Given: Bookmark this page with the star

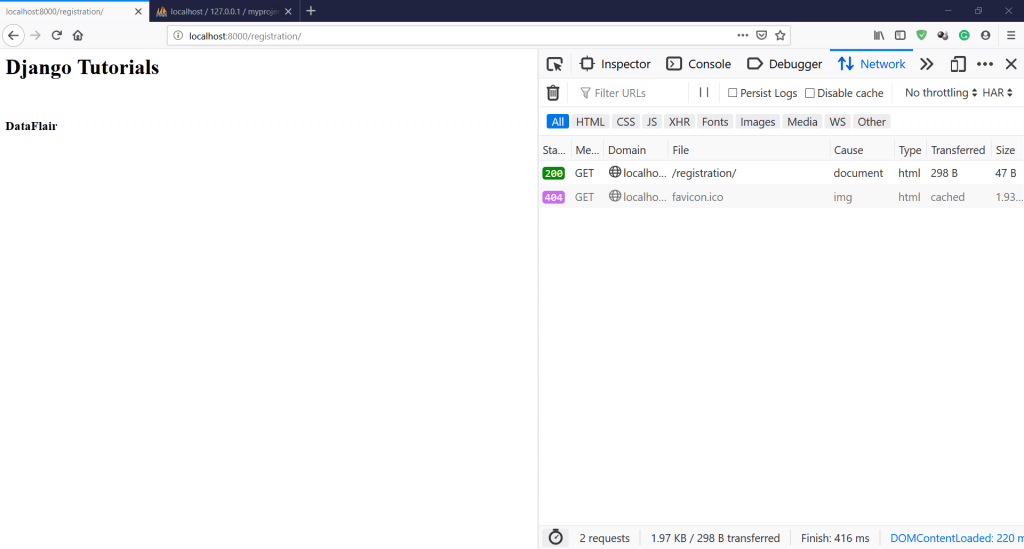Looking at the screenshot, I should [x=780, y=35].
